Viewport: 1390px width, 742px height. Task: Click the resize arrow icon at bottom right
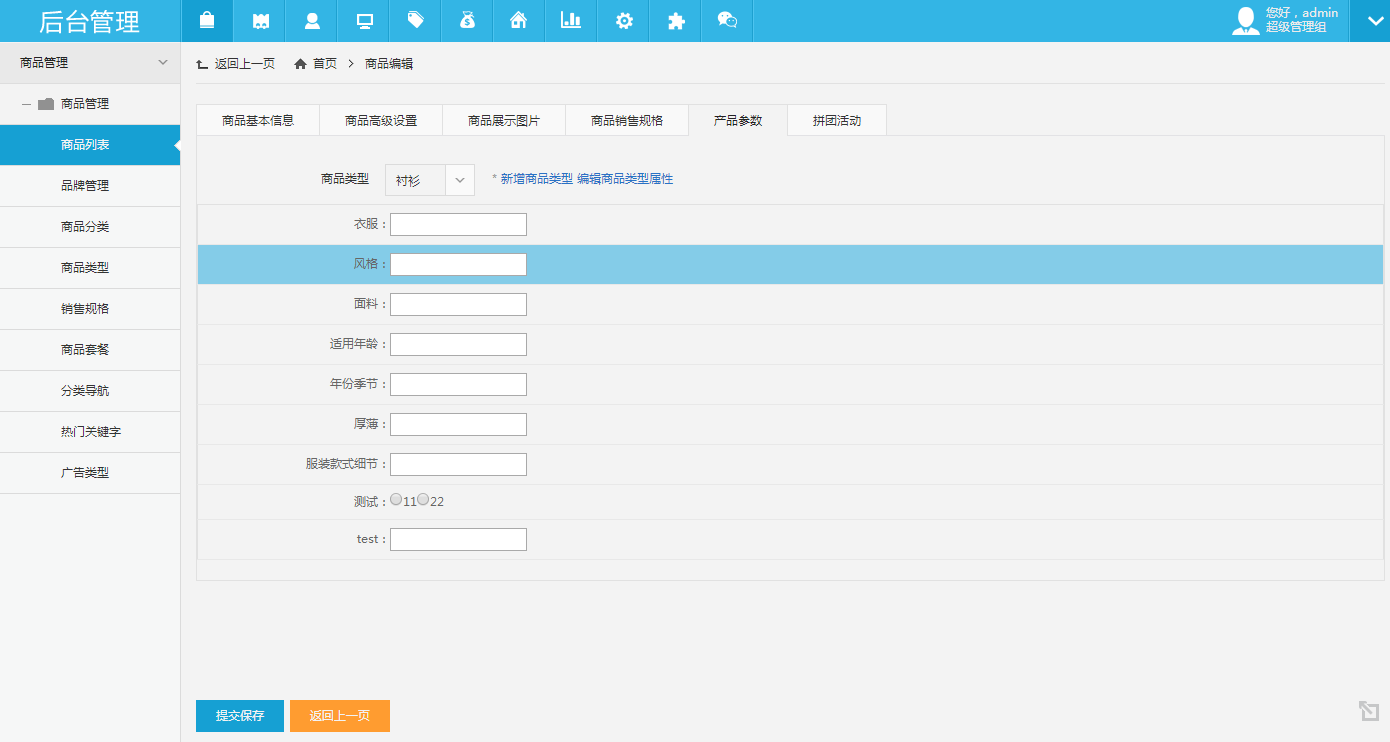click(x=1369, y=711)
